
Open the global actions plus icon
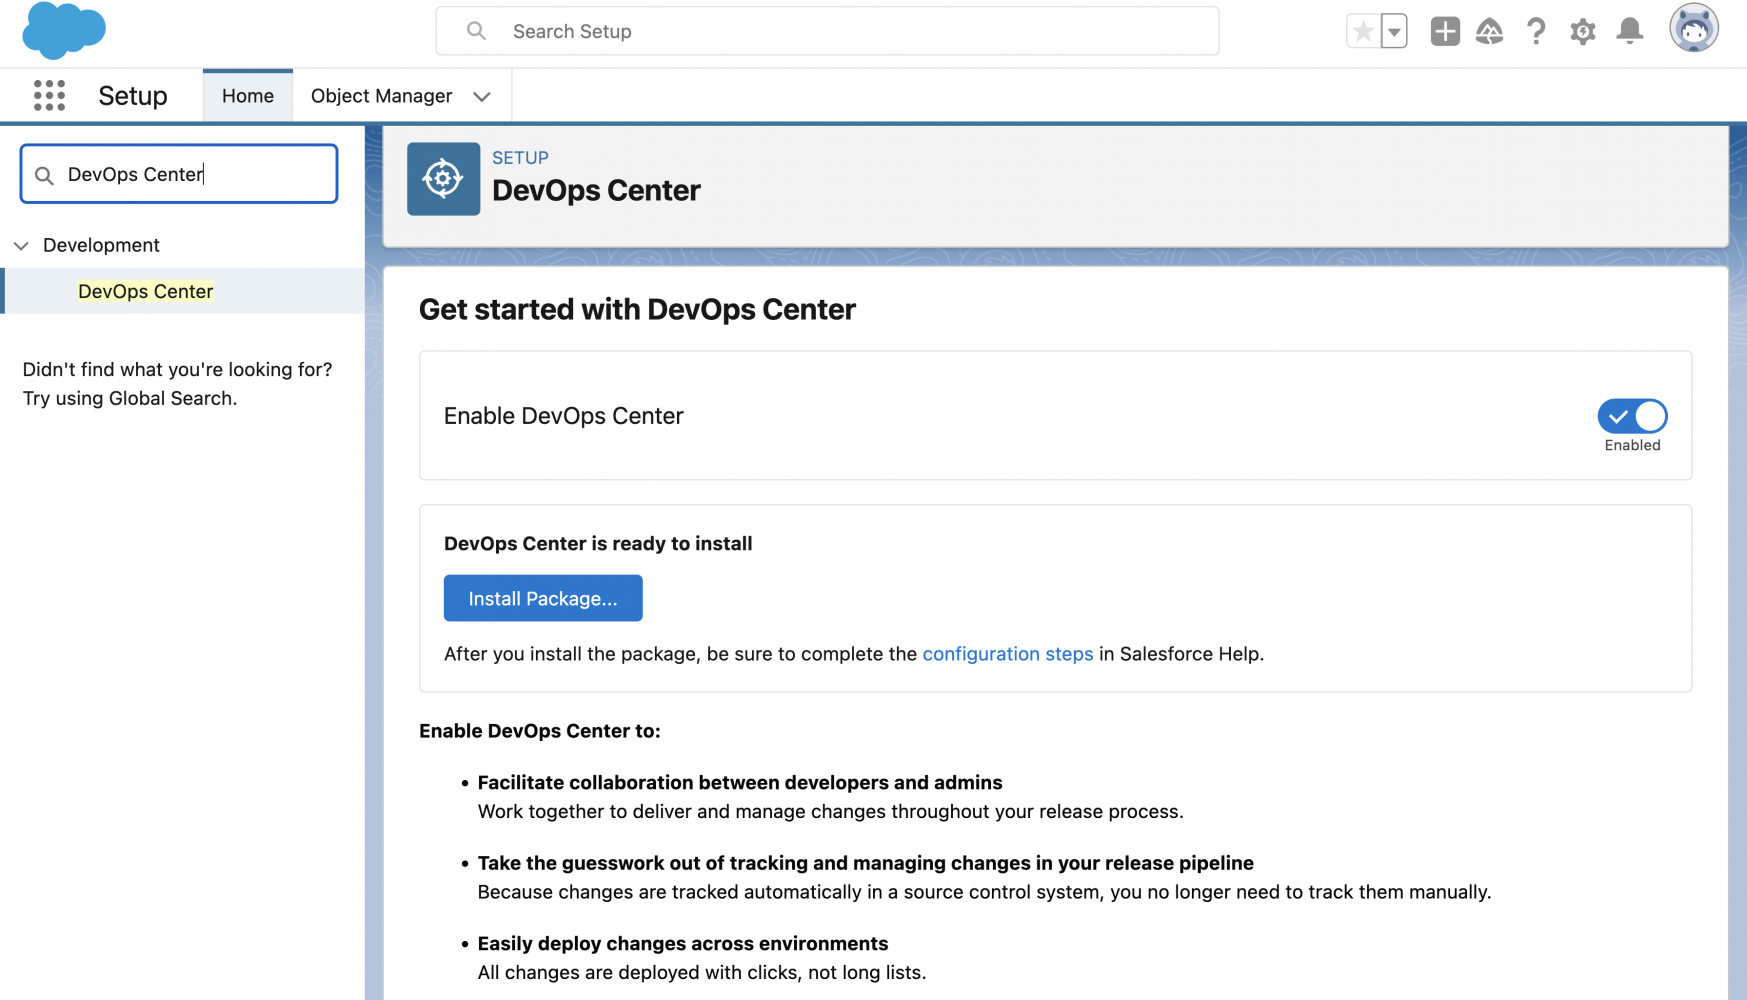click(x=1445, y=31)
